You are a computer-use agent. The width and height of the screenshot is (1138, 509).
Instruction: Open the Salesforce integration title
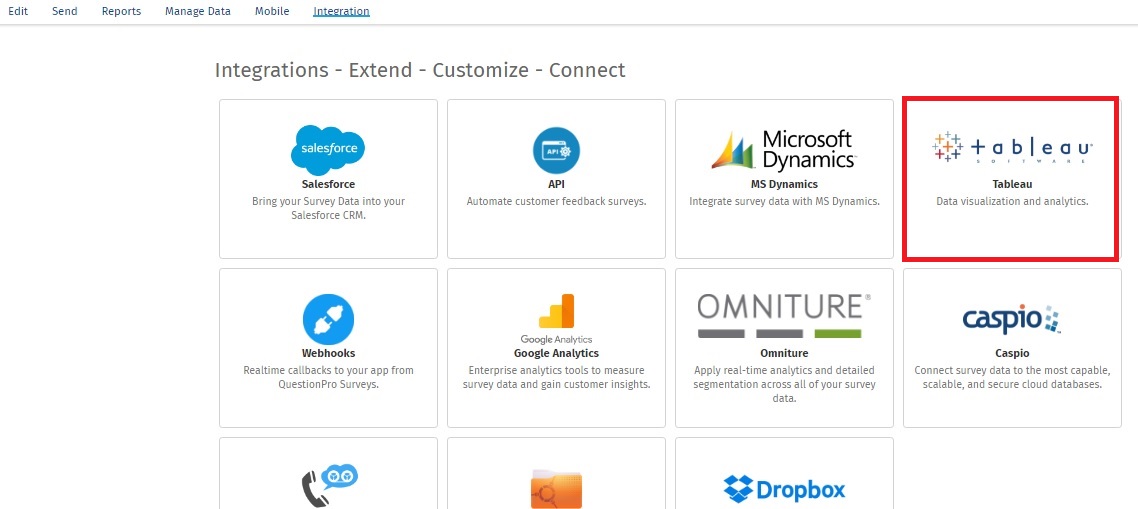pyautogui.click(x=328, y=184)
